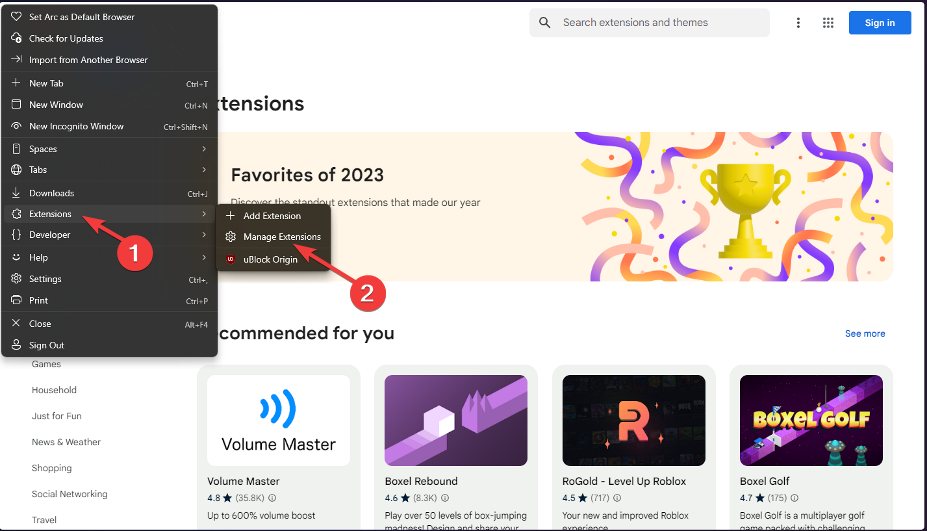Click the New Incognito Window icon
Screen dimensions: 927x531
pyautogui.click(x=17, y=126)
